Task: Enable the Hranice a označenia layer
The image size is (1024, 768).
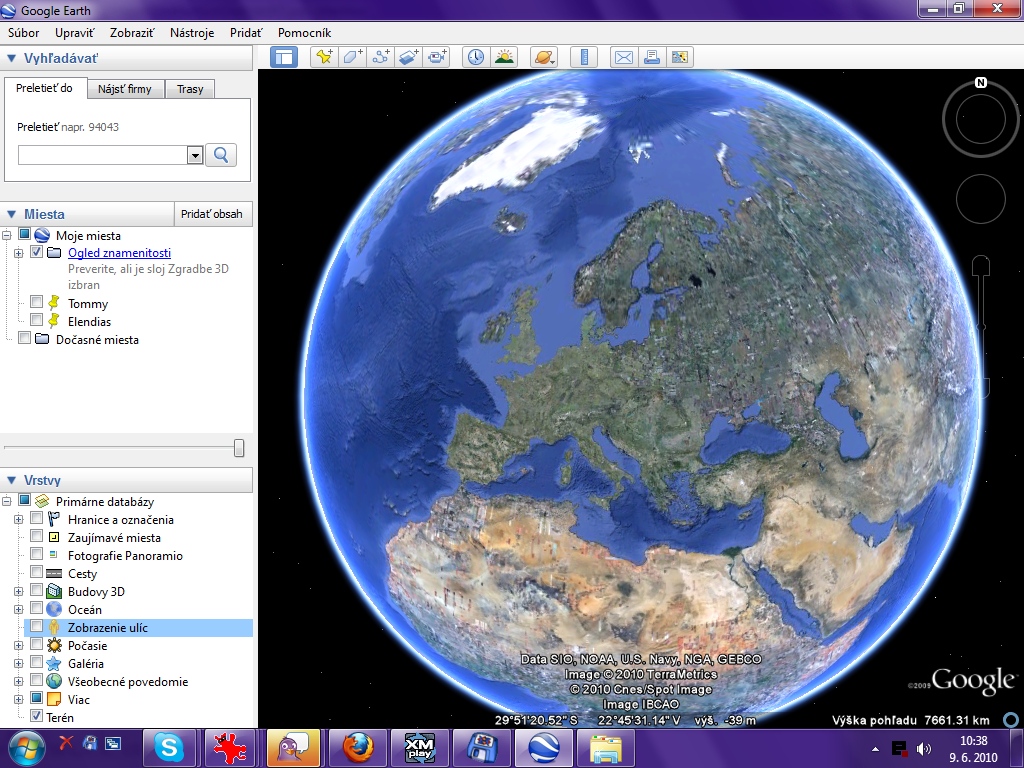Action: (x=37, y=519)
